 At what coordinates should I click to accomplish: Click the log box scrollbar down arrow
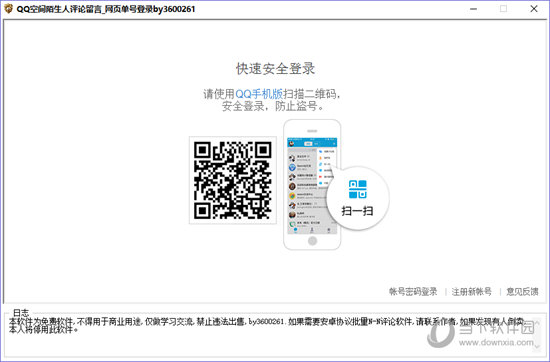[537, 347]
